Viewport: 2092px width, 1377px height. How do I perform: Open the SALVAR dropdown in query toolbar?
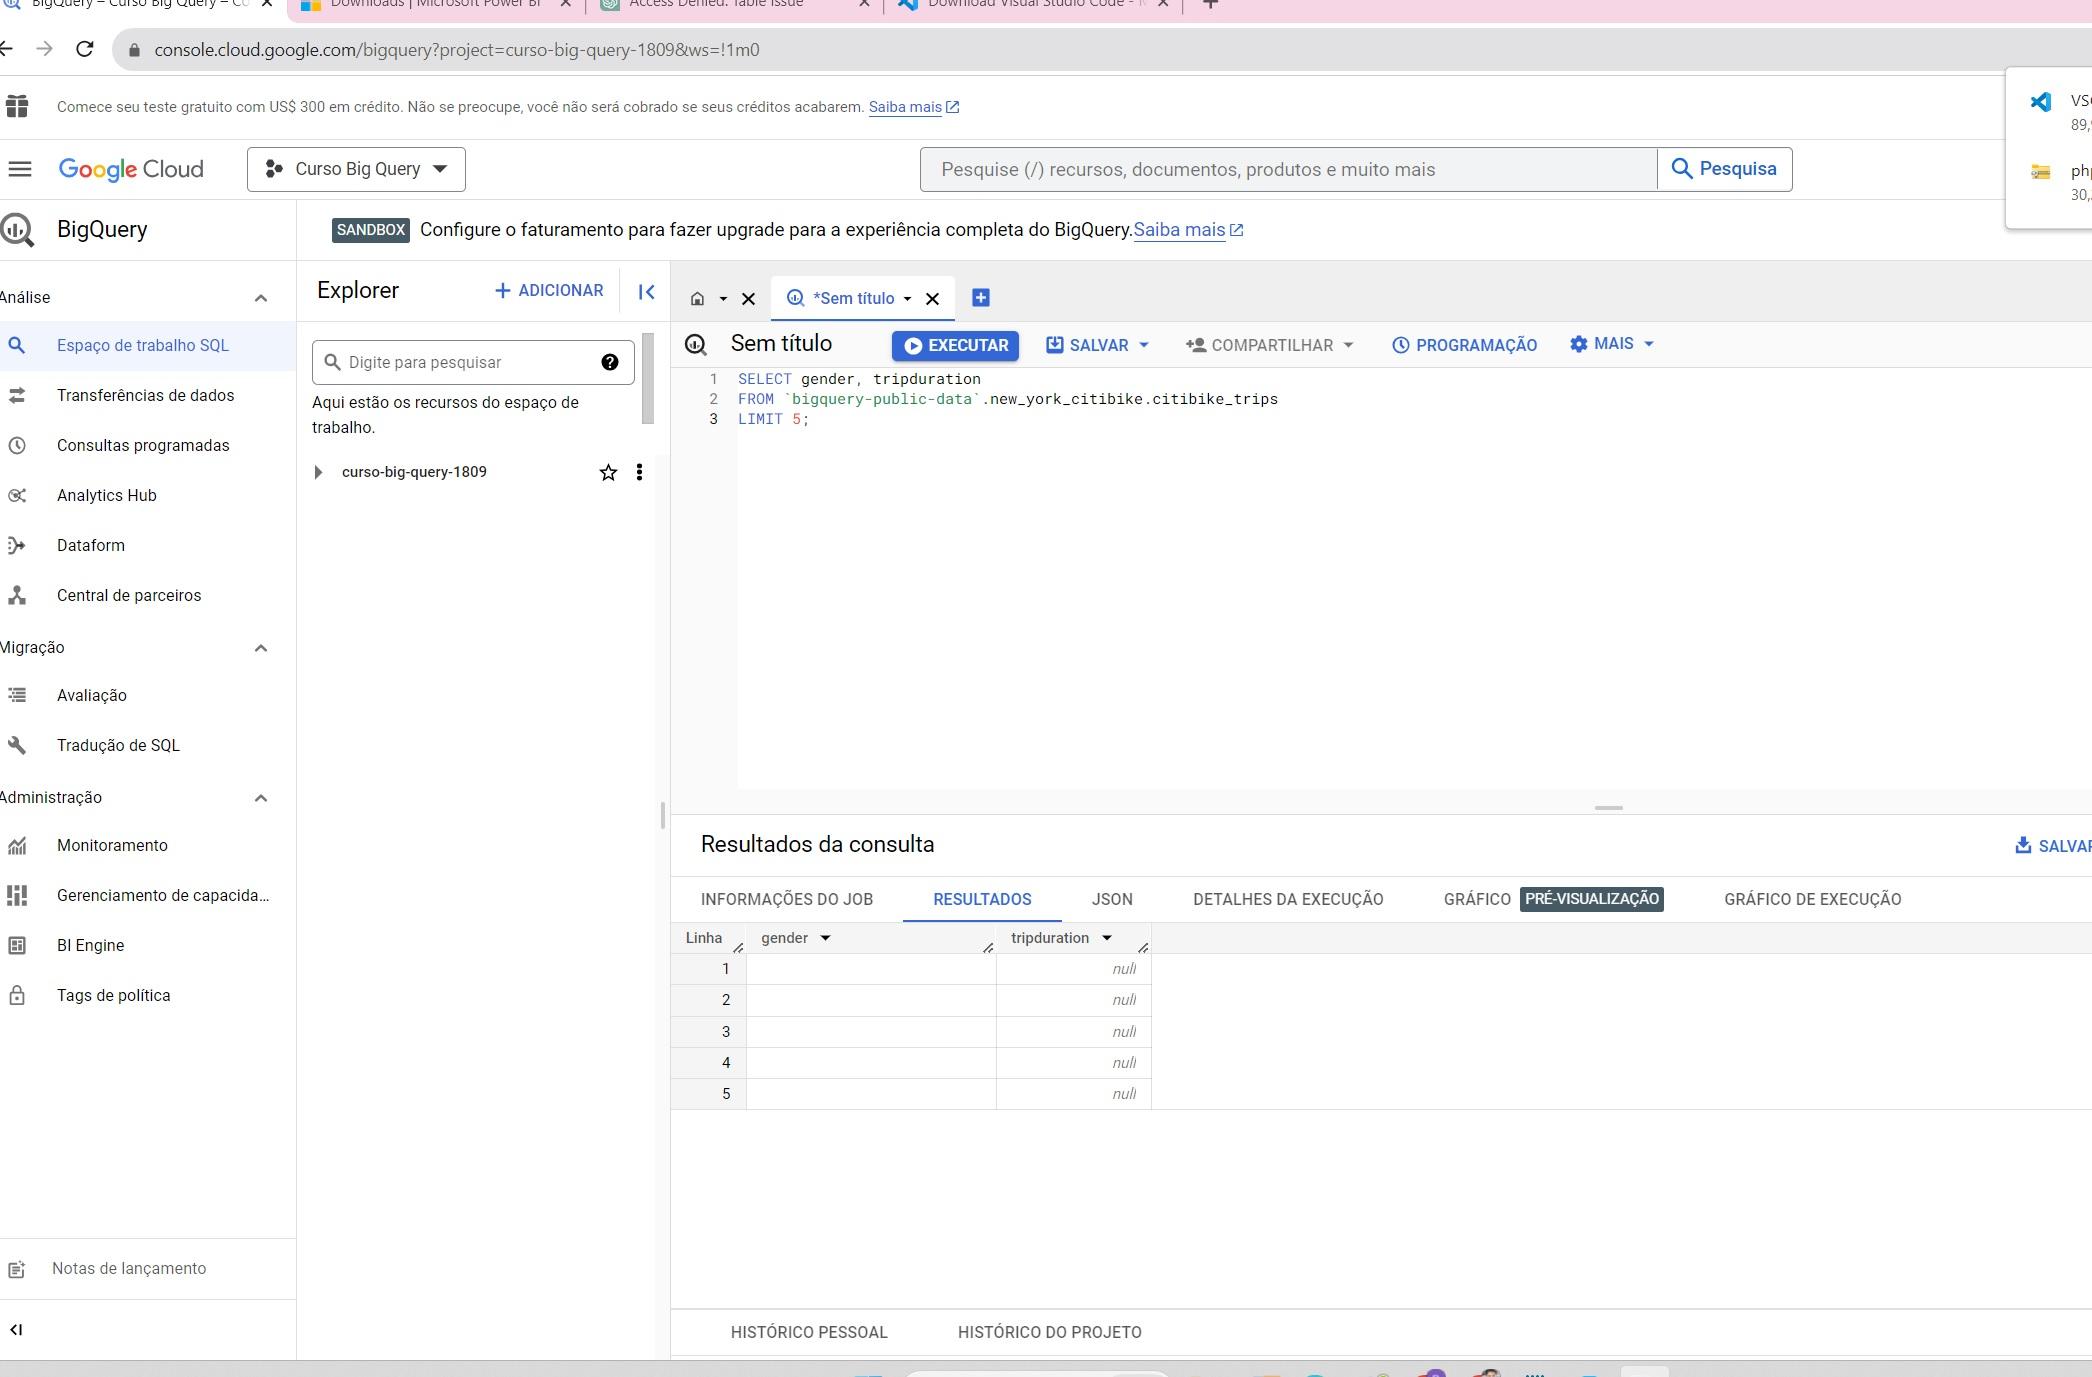pos(1097,345)
